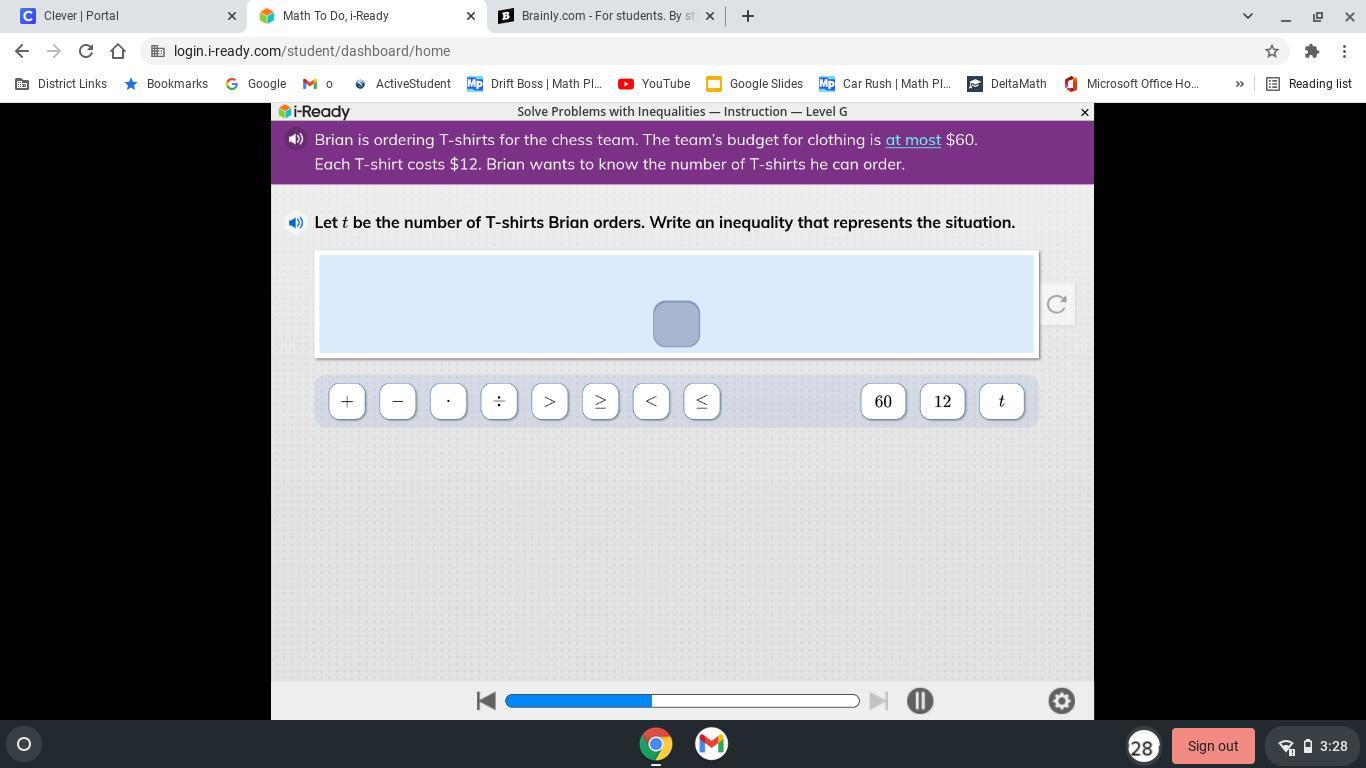Image resolution: width=1366 pixels, height=768 pixels.
Task: Select the greater than symbol tile
Action: [x=550, y=401]
